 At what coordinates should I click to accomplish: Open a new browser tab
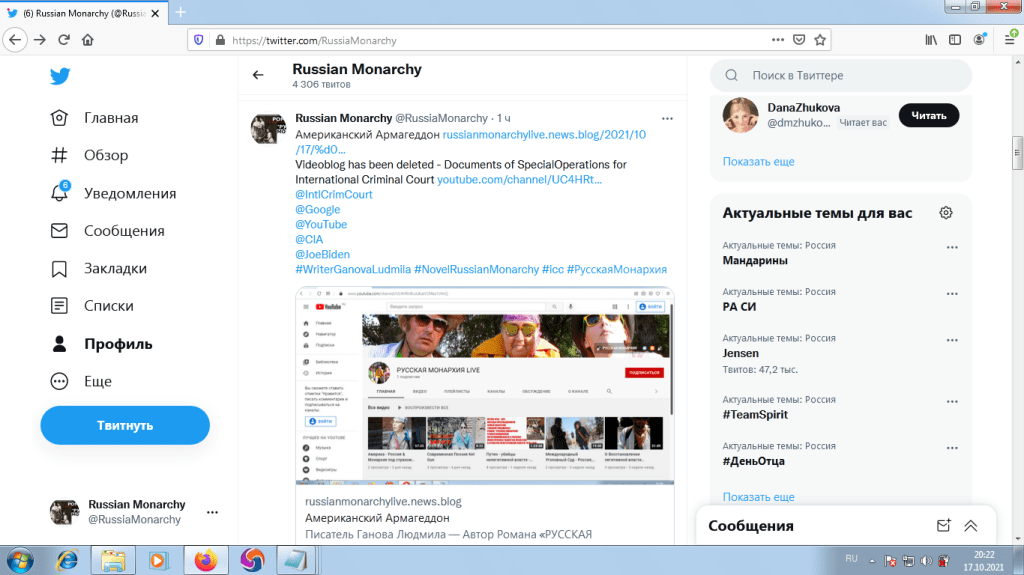pos(181,12)
